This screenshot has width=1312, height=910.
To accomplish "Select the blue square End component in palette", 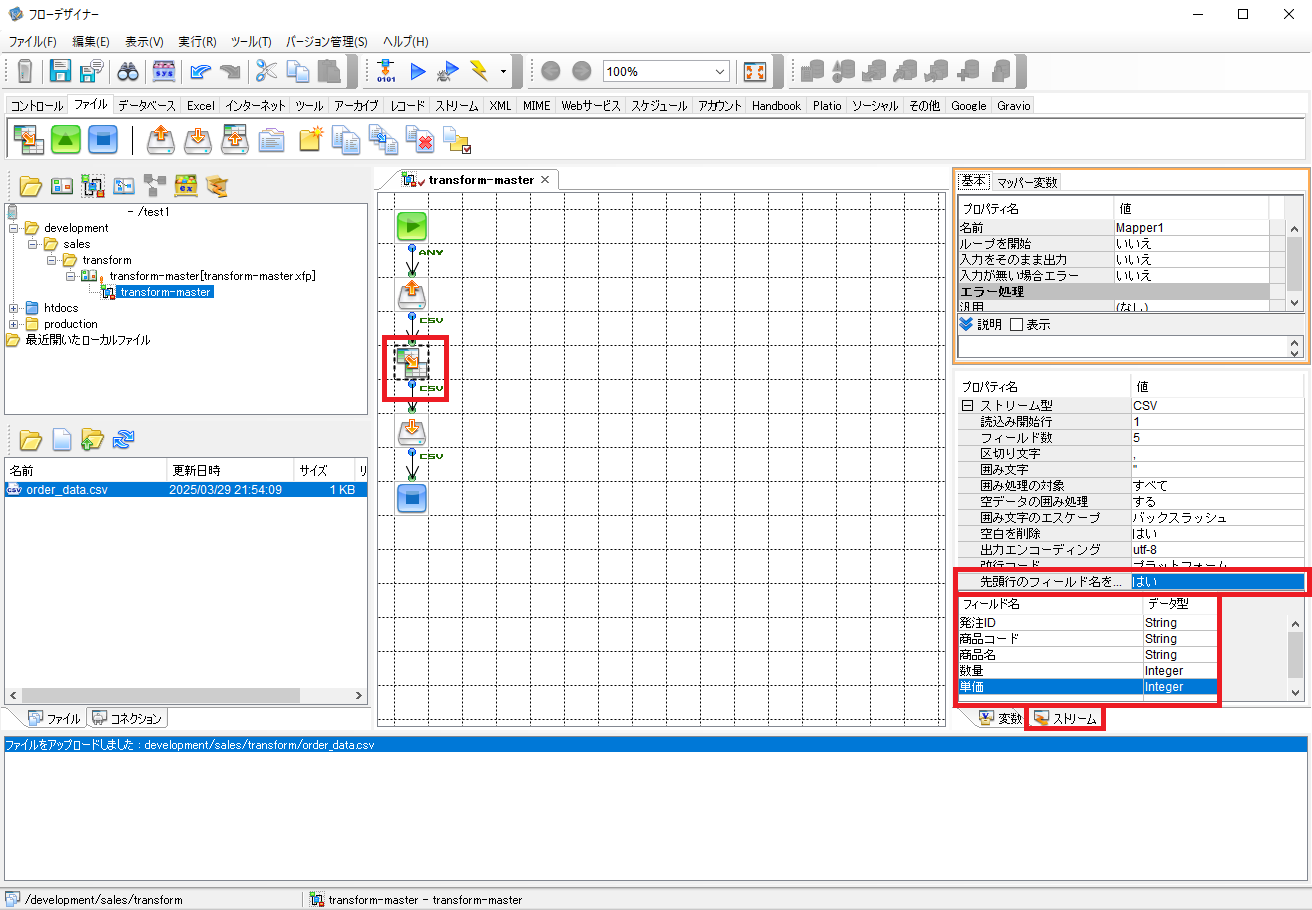I will pyautogui.click(x=103, y=140).
